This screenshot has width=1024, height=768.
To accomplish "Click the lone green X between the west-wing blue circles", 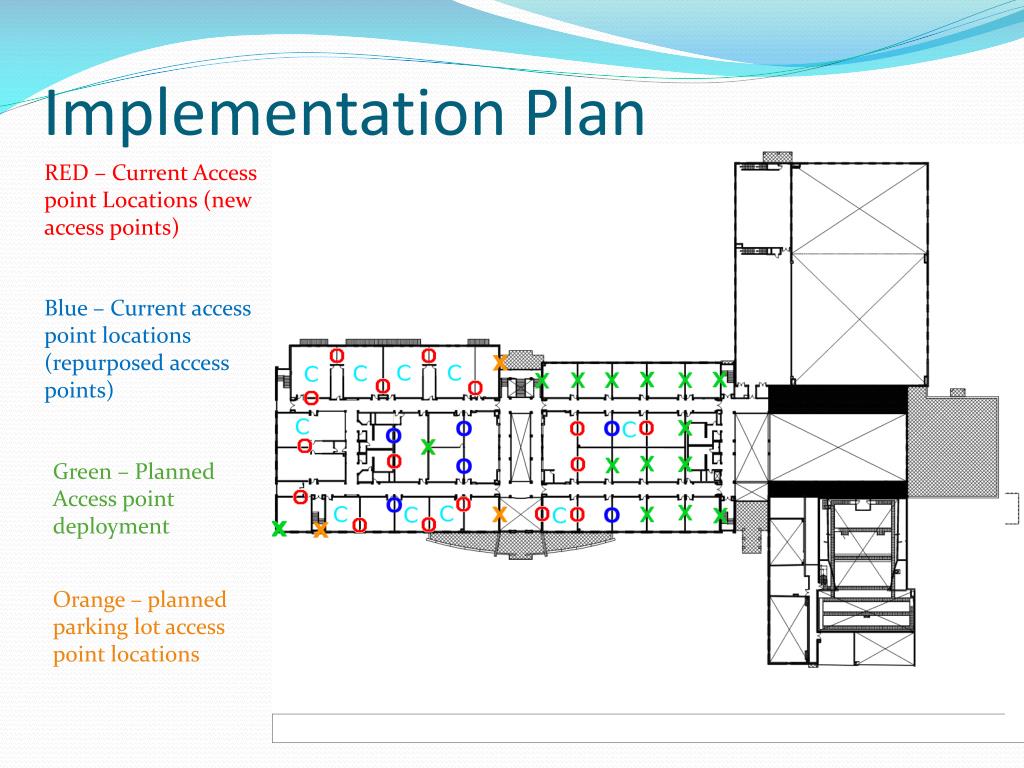I will [428, 447].
